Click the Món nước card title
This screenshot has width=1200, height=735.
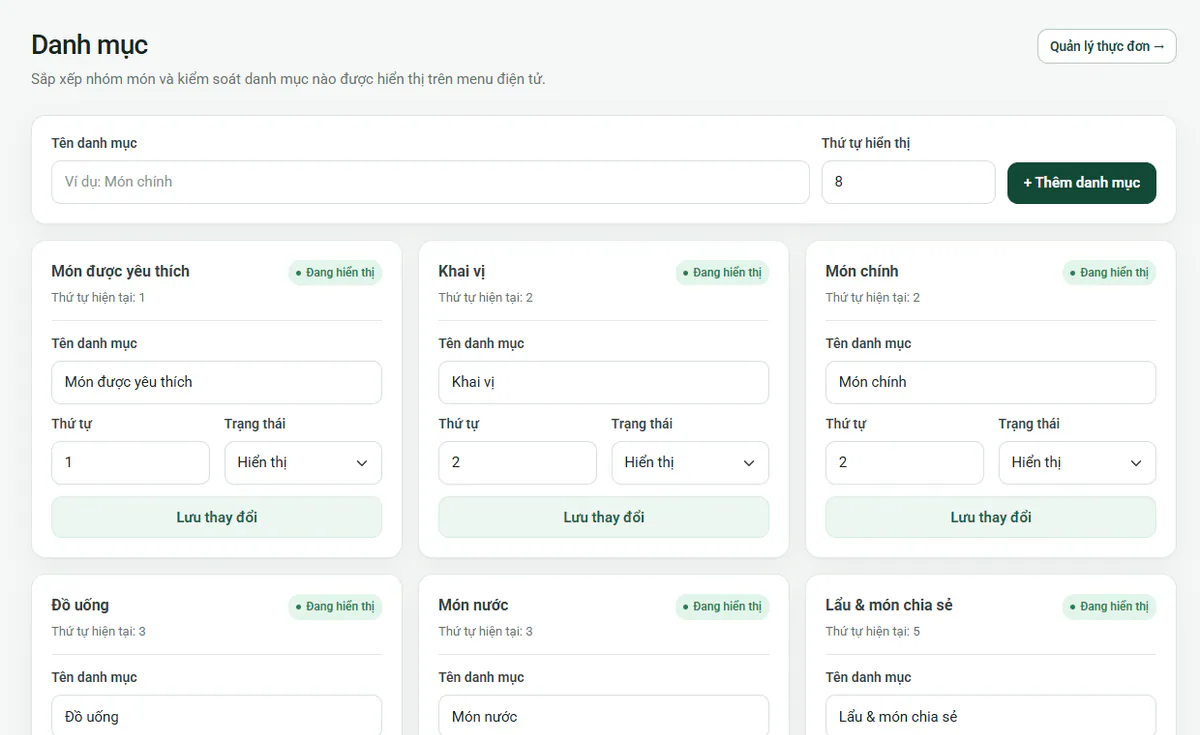[473, 605]
